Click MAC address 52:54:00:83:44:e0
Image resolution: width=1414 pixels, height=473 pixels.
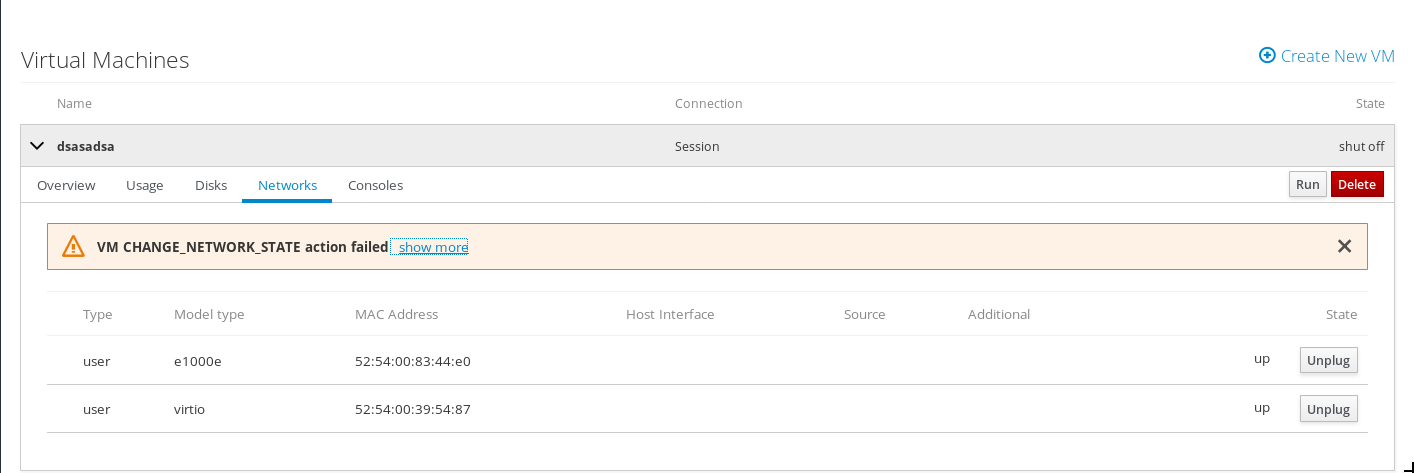[412, 361]
